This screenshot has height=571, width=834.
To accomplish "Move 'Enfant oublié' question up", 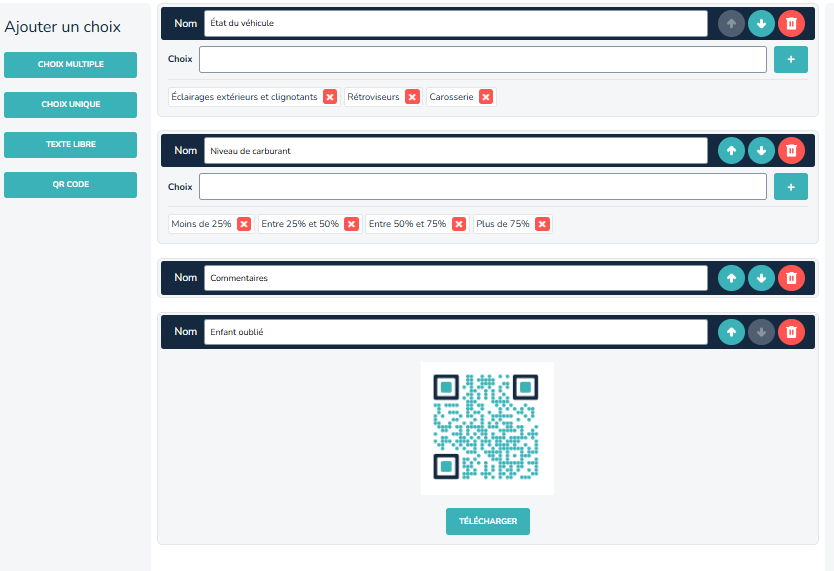I will pyautogui.click(x=732, y=332).
